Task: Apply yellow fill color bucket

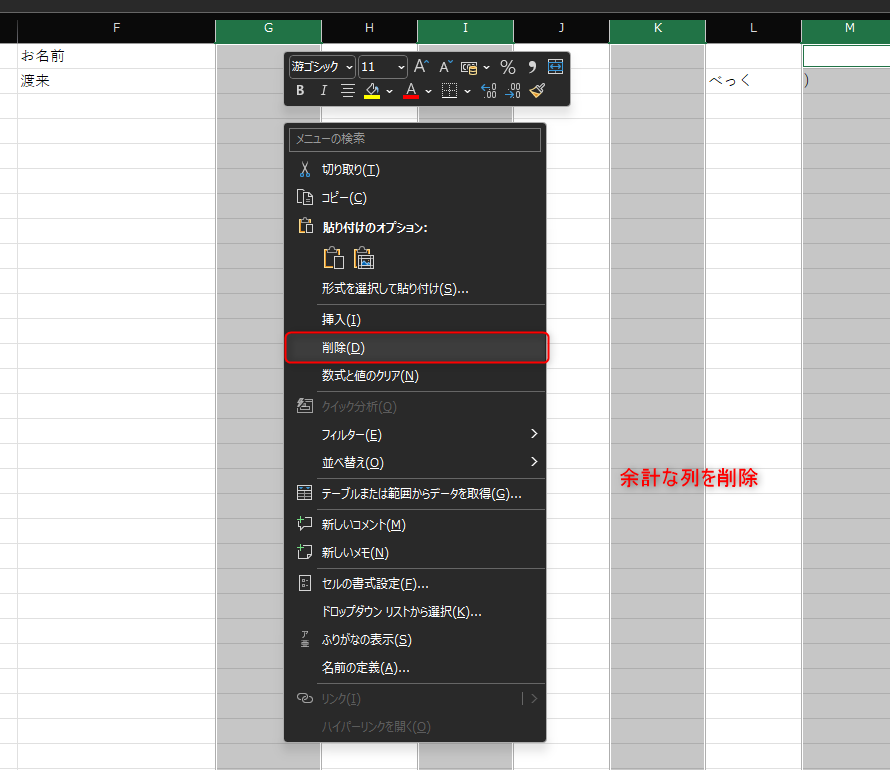Action: click(372, 91)
